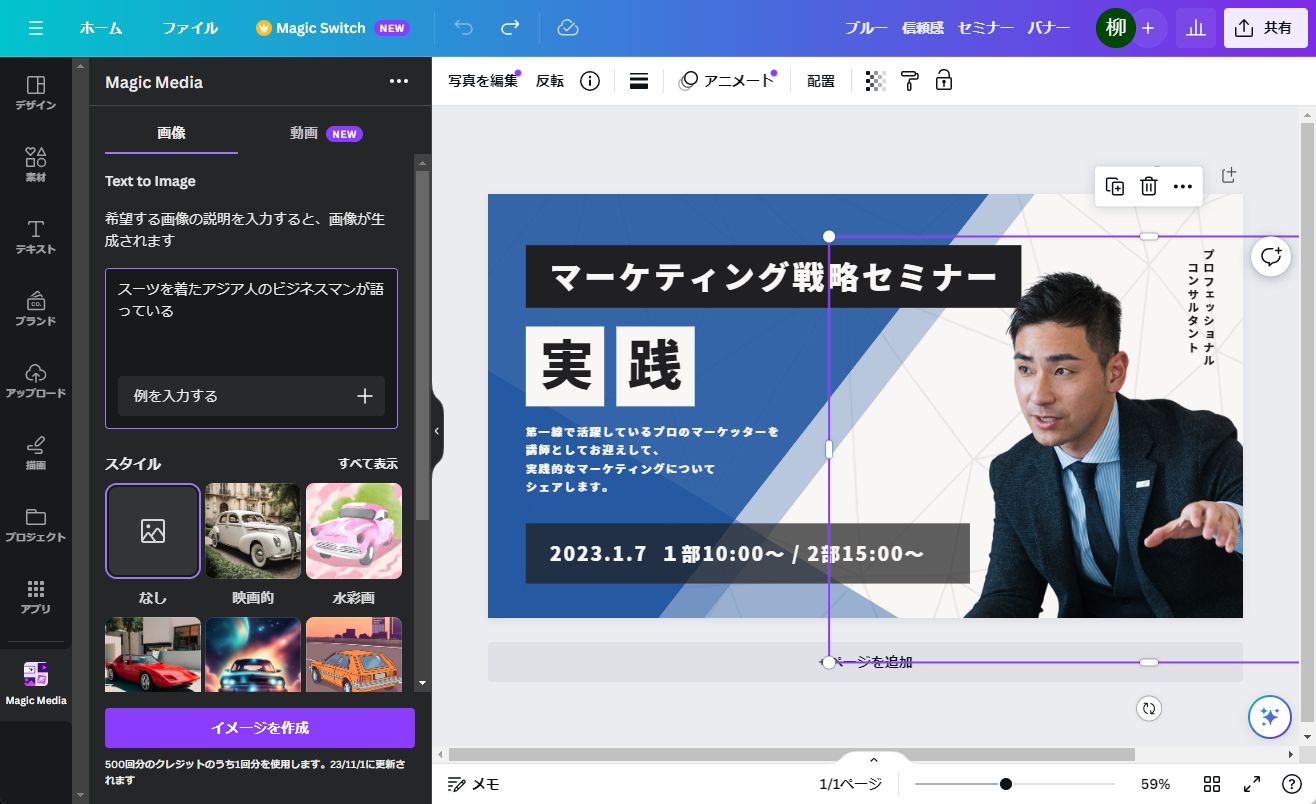Expand the page thumbnails chevron at bottom
Image resolution: width=1316 pixels, height=804 pixels.
(x=873, y=760)
